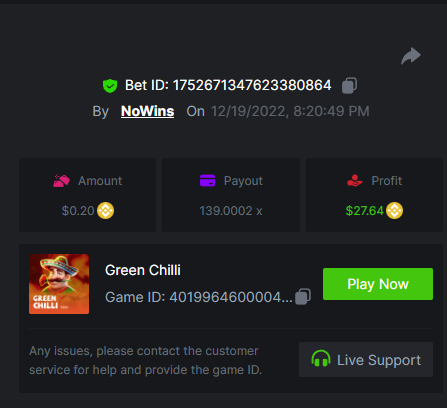Copy the Bet ID with the copy icon
The image size is (447, 408).
(349, 85)
